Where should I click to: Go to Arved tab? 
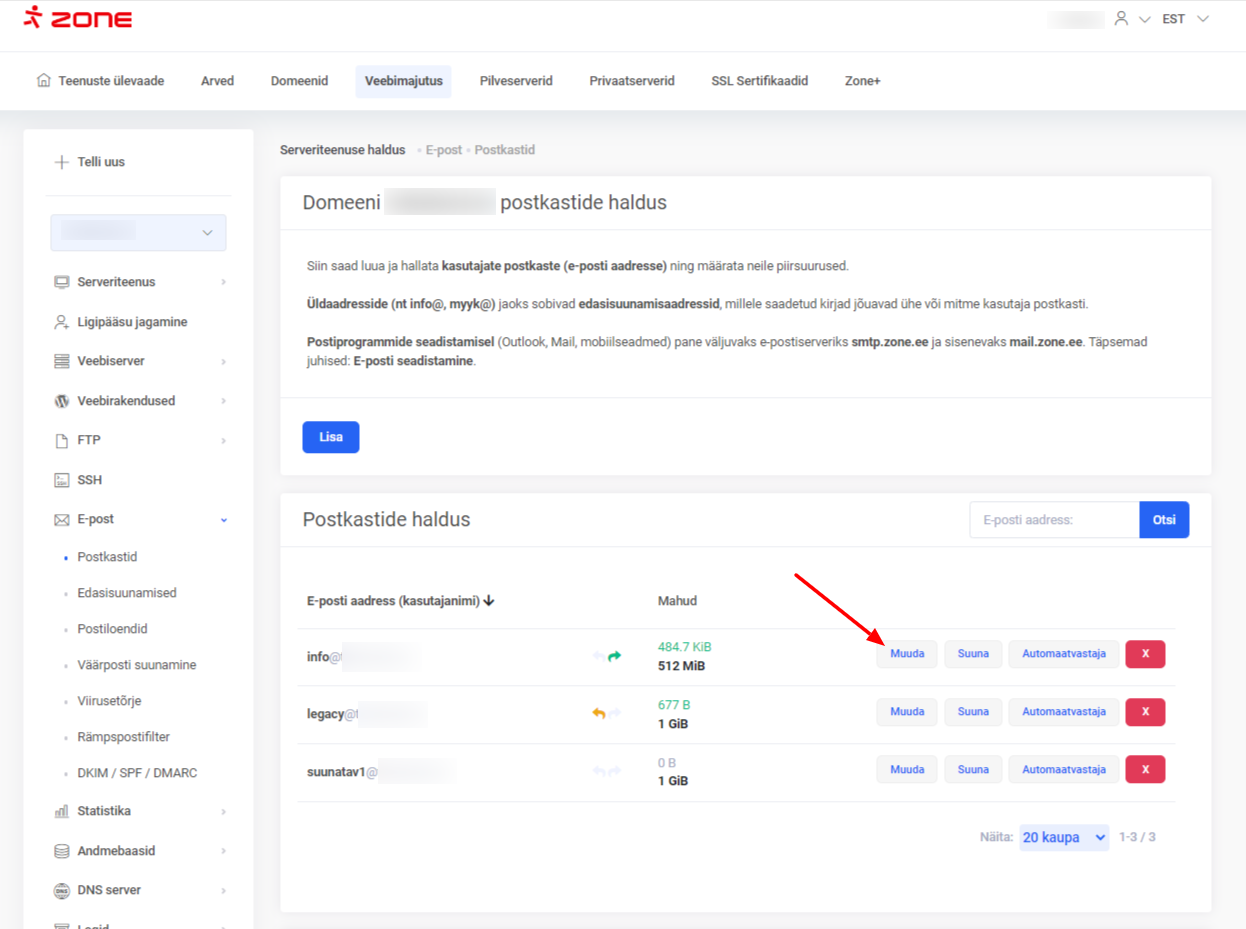point(217,81)
